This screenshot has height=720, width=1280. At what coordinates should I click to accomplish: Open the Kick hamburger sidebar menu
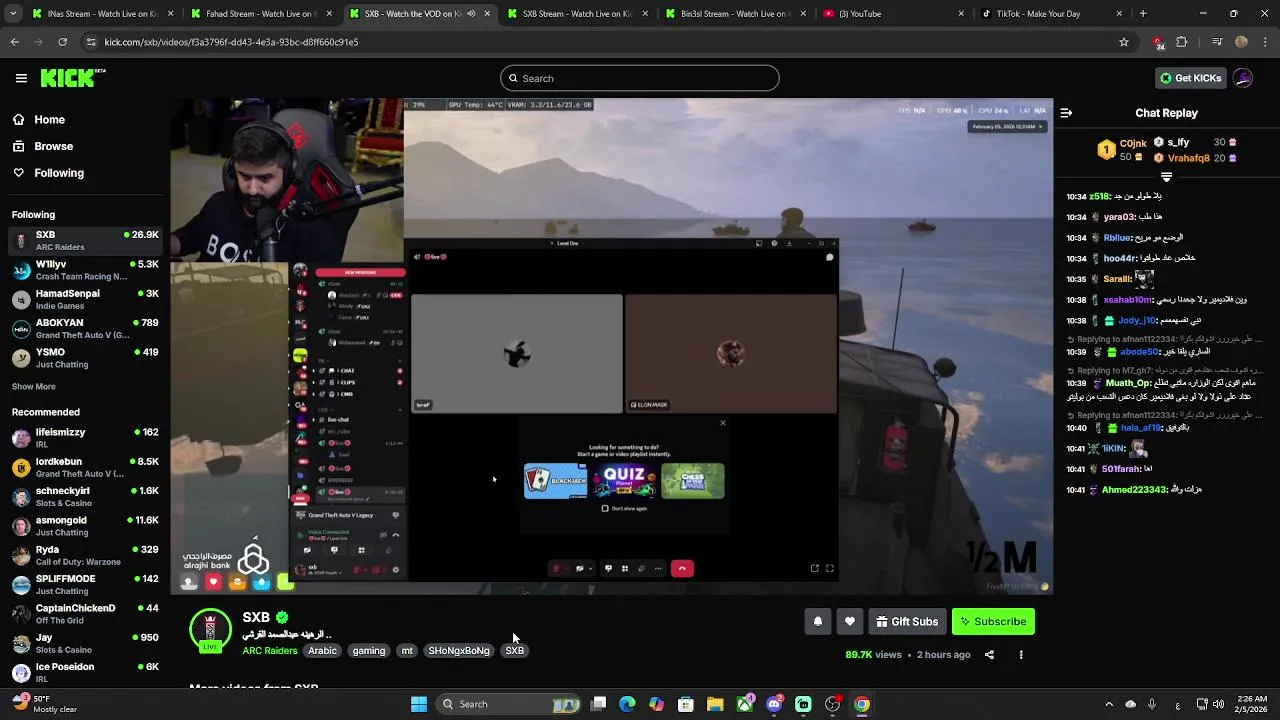tap(21, 78)
